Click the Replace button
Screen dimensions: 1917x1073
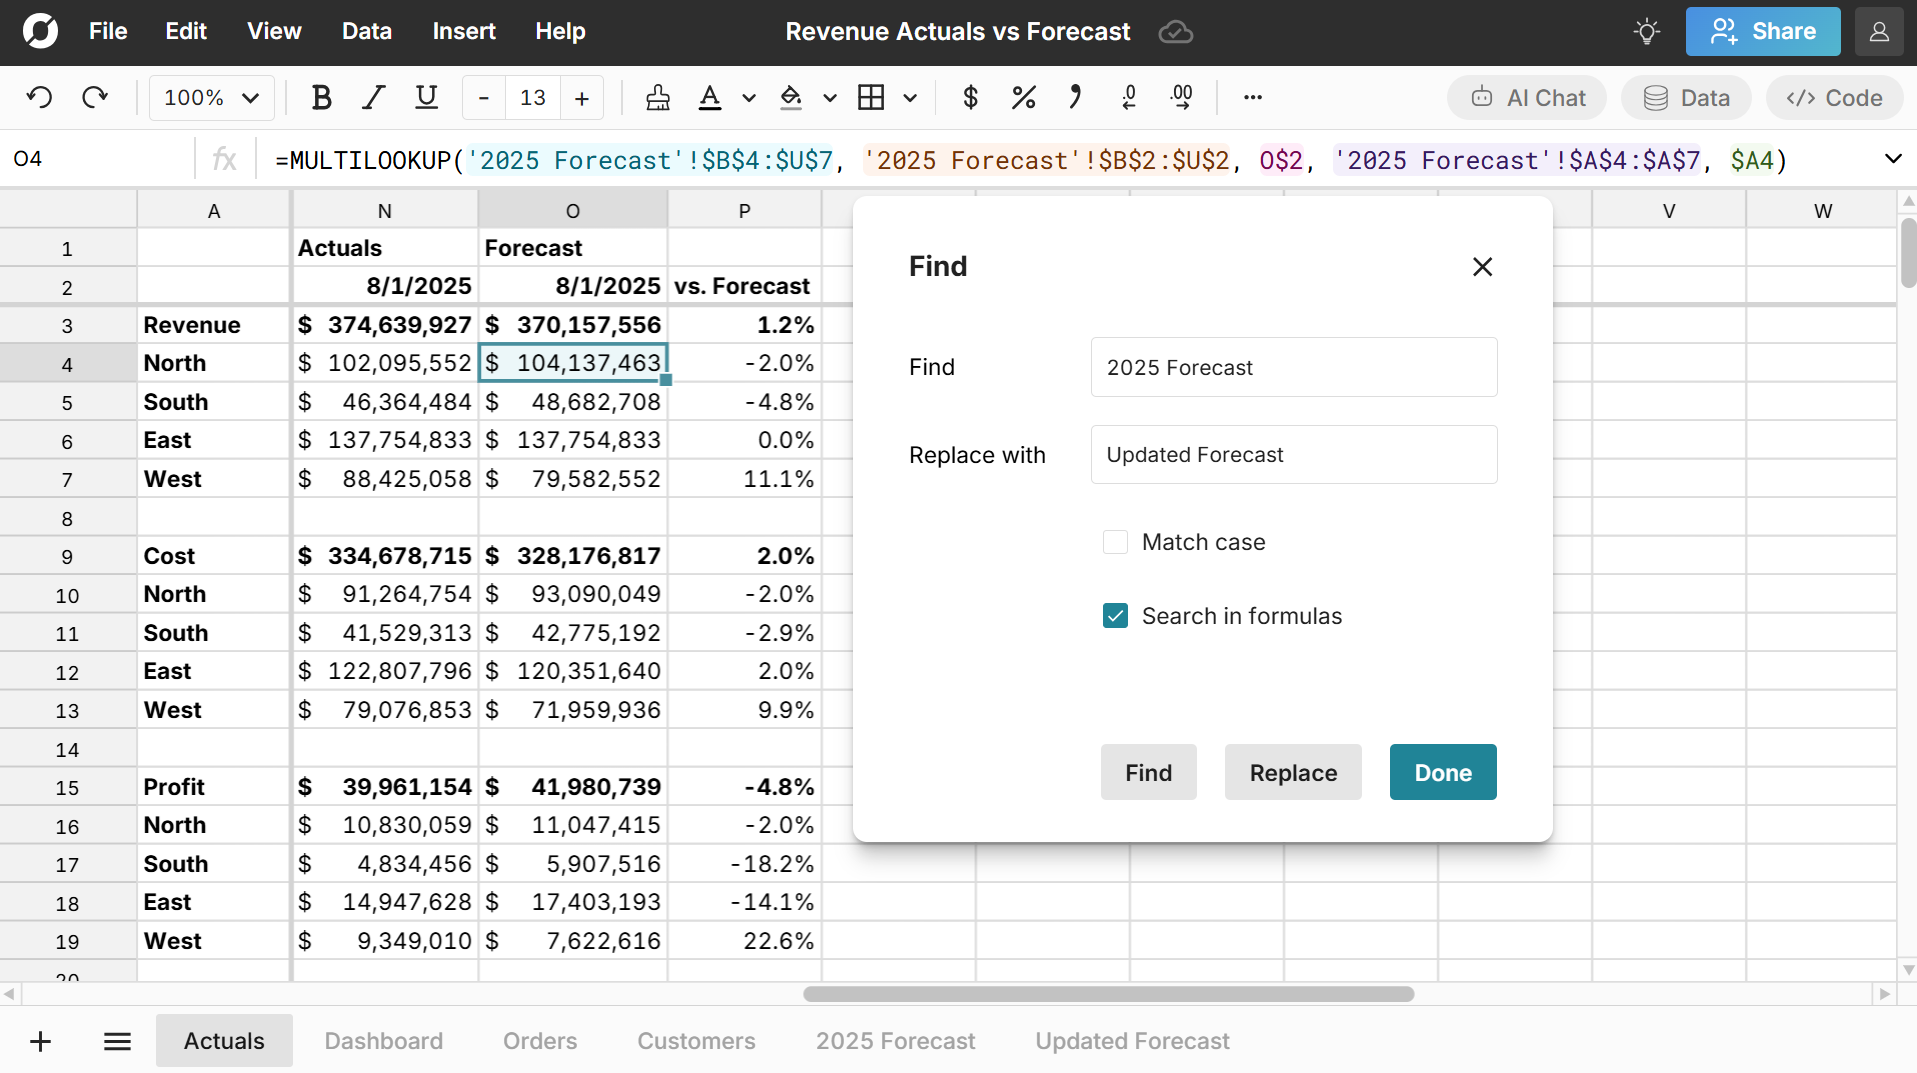(x=1293, y=772)
